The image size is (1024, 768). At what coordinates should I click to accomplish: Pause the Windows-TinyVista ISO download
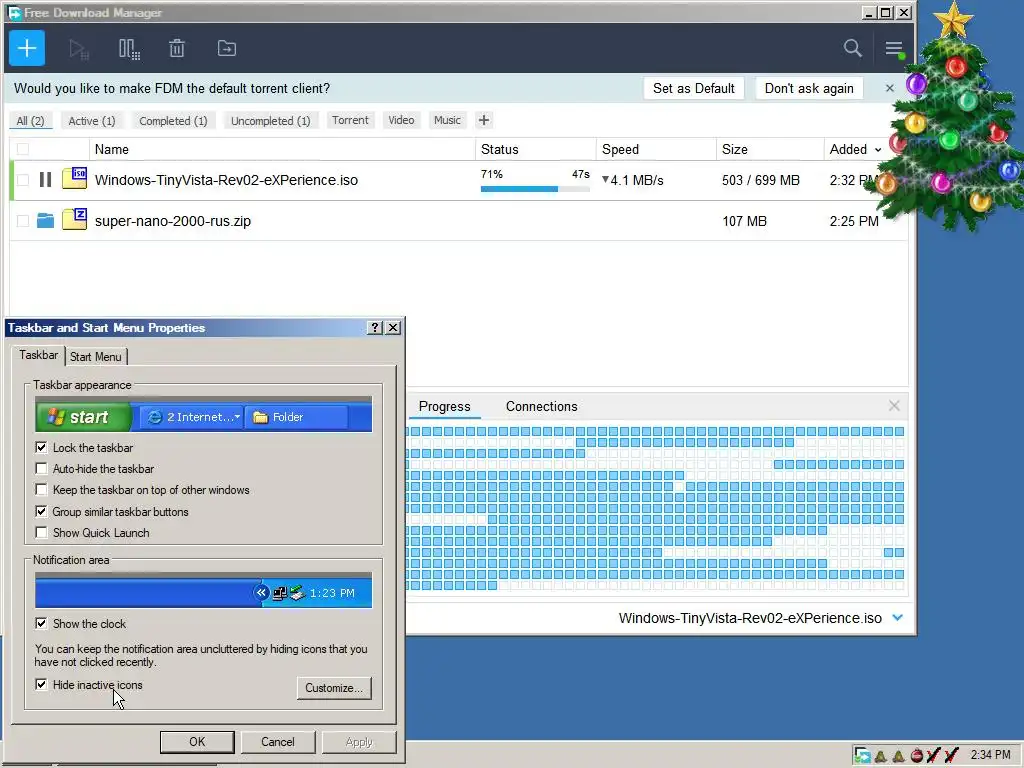coord(45,180)
